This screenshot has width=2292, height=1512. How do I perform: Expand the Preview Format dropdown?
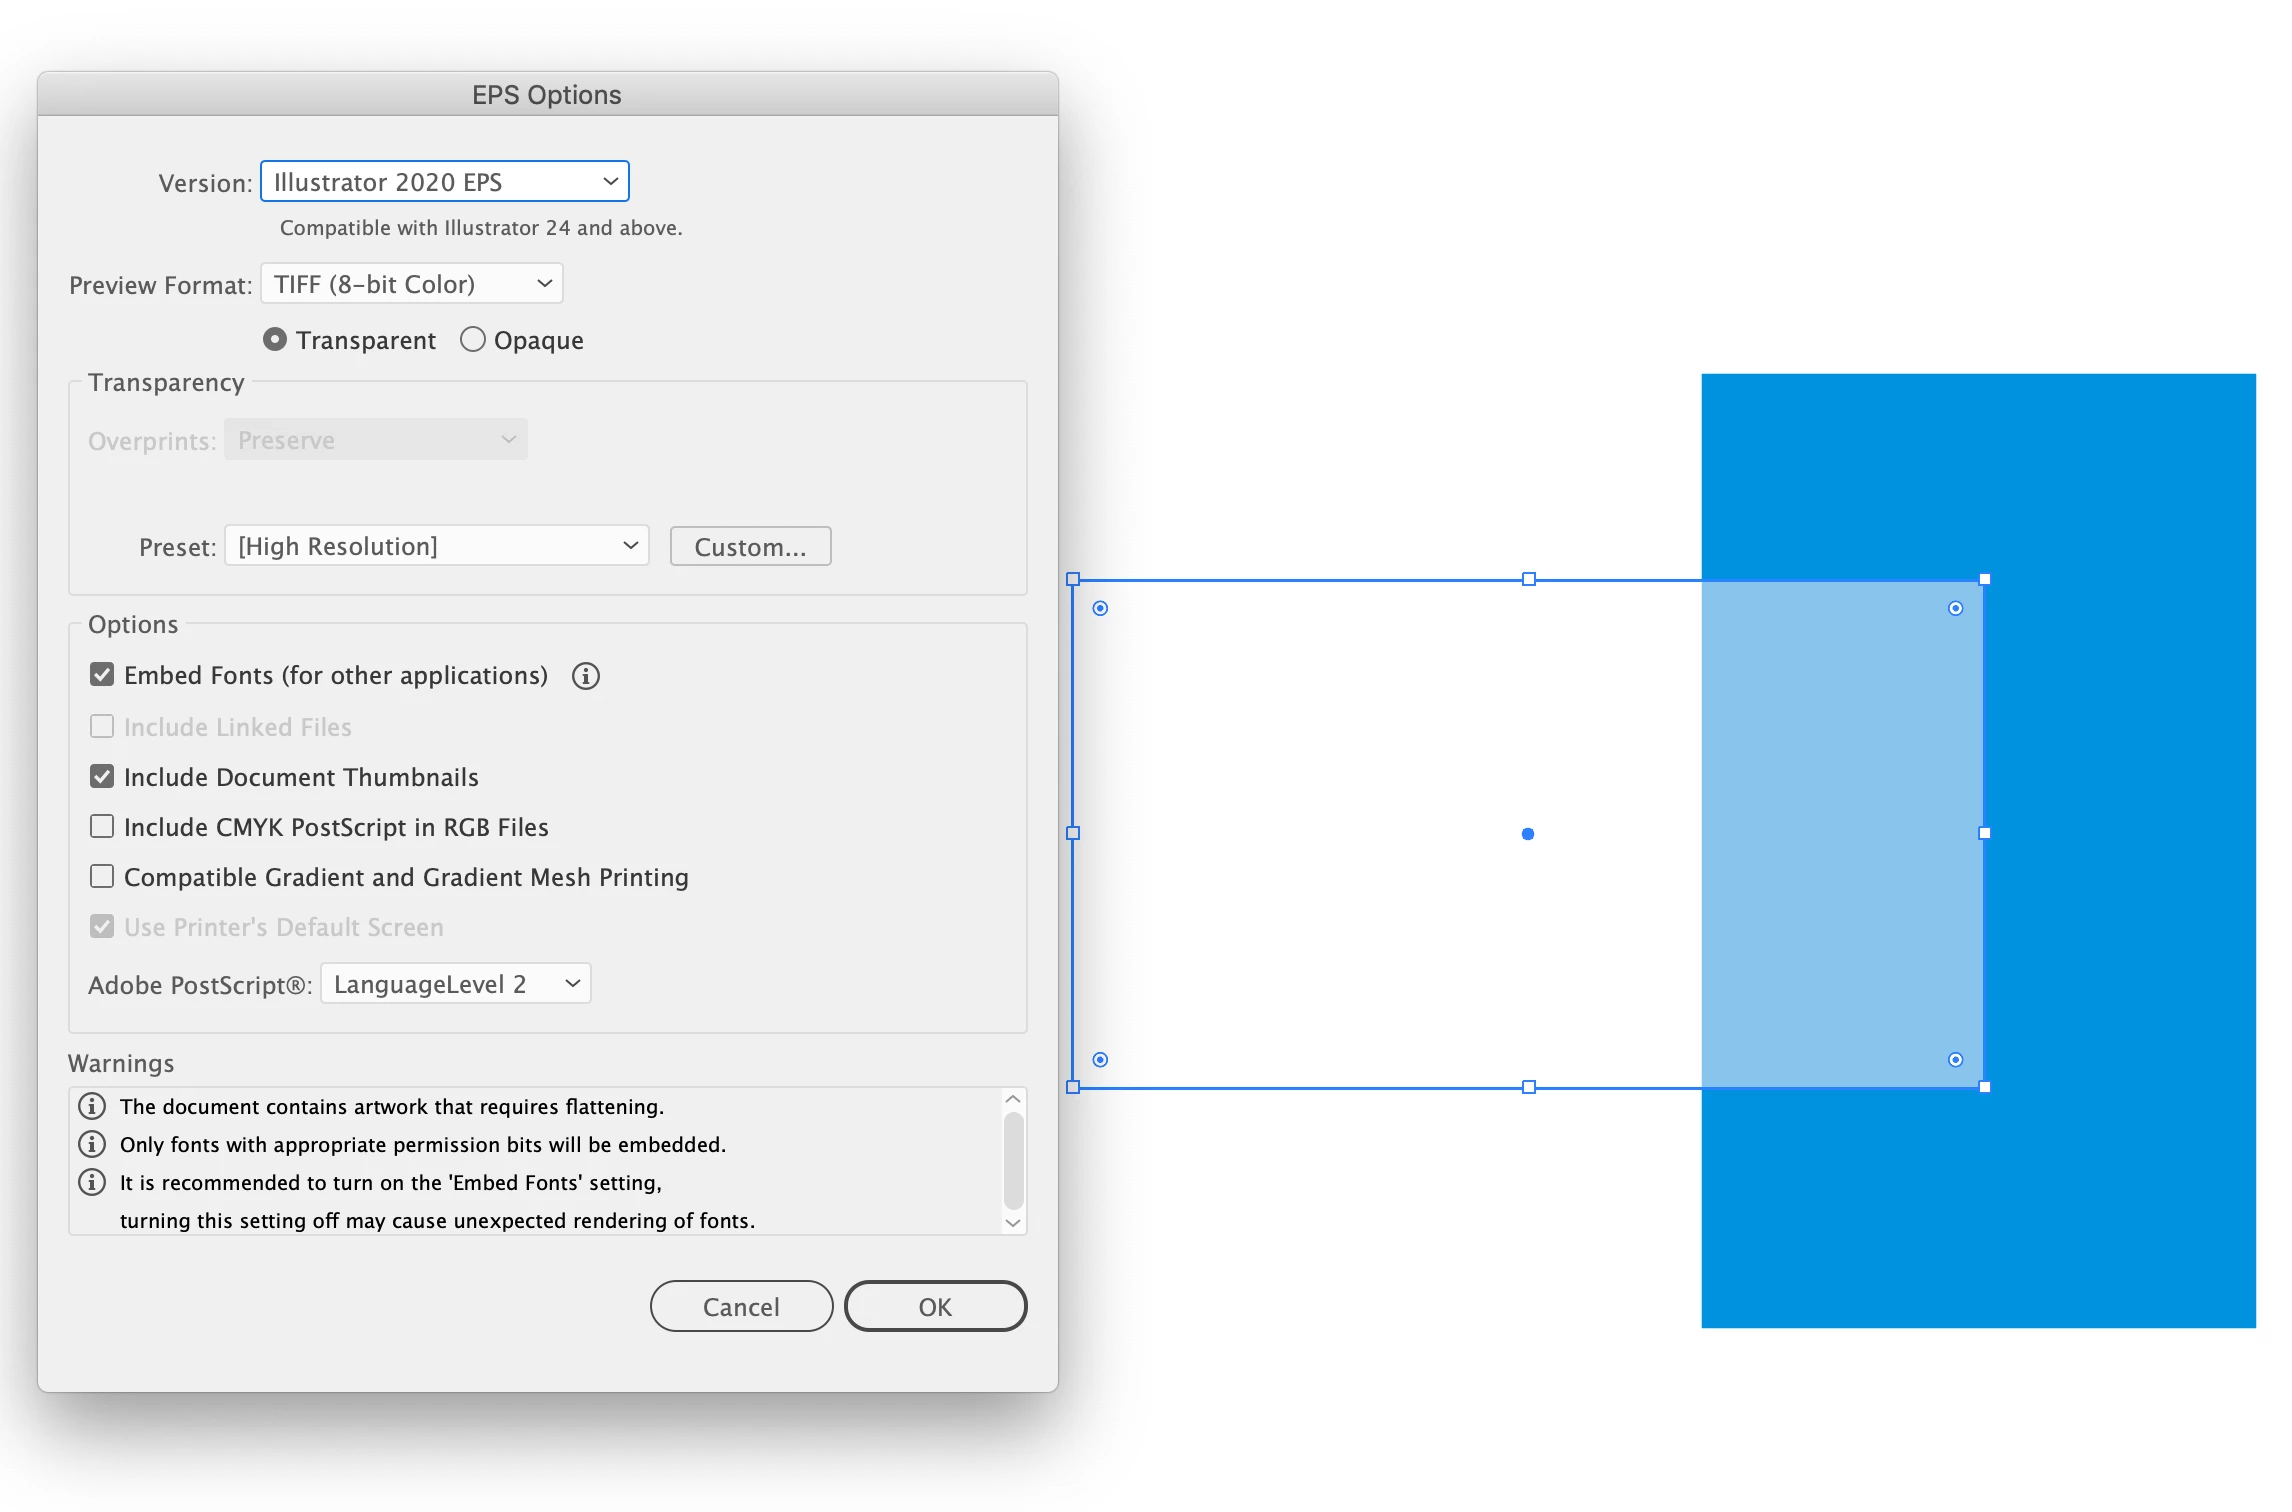click(411, 284)
